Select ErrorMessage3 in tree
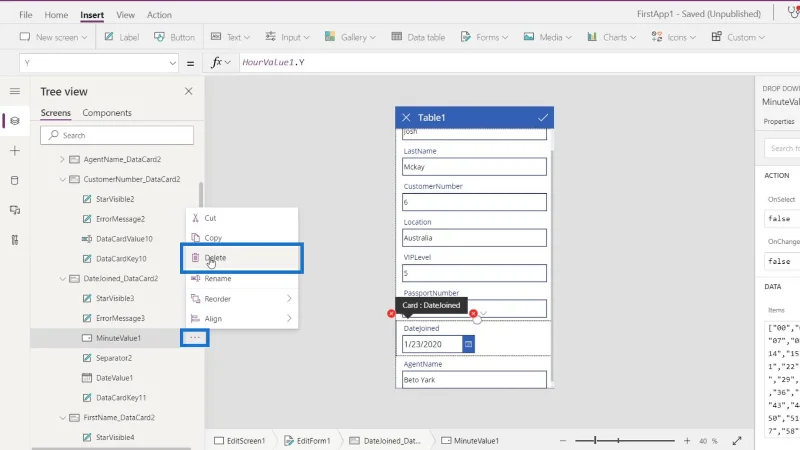The width and height of the screenshot is (800, 450). point(120,318)
